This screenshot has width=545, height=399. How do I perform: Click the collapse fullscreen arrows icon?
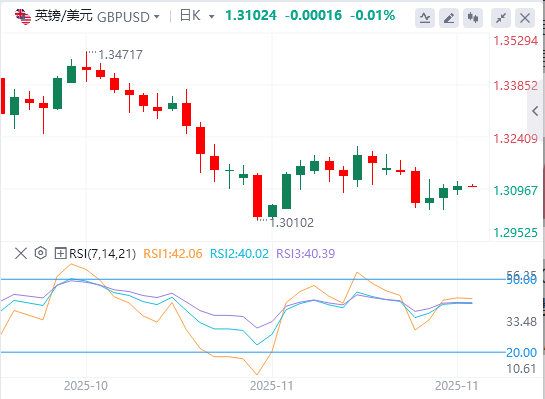(501, 18)
